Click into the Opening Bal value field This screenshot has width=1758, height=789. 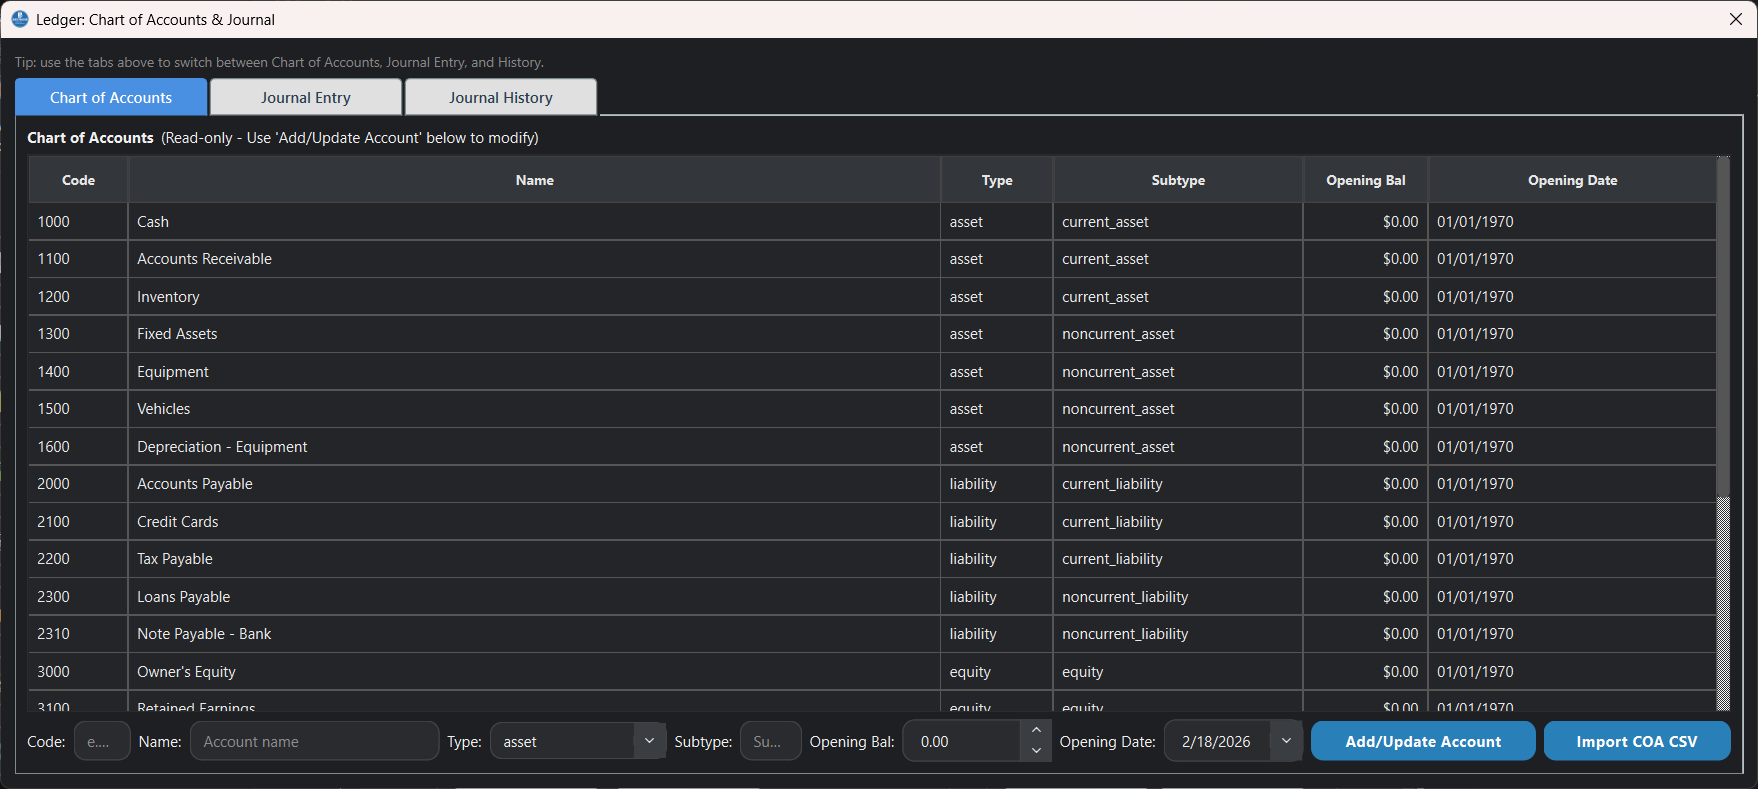962,741
